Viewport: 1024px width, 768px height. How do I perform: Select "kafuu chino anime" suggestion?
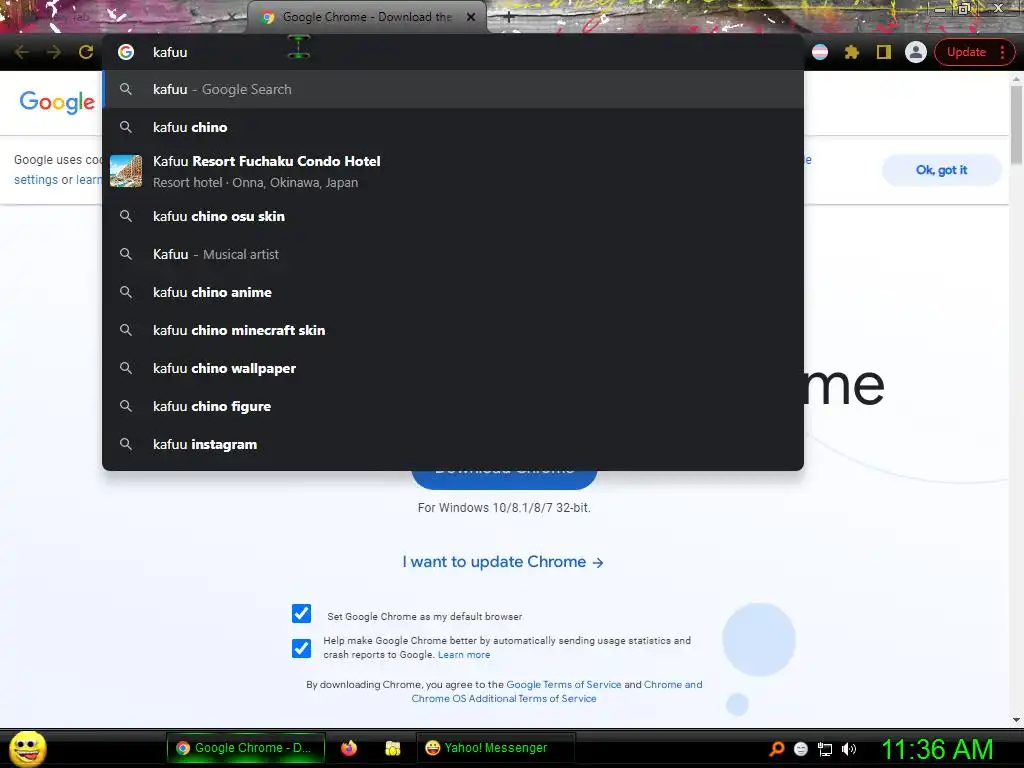tap(453, 292)
